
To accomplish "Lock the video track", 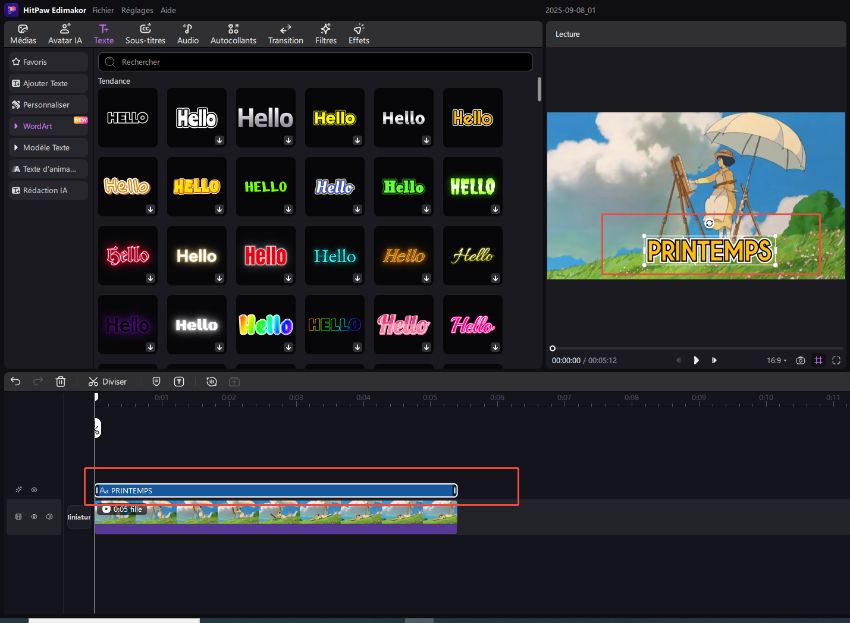I will tap(18, 517).
